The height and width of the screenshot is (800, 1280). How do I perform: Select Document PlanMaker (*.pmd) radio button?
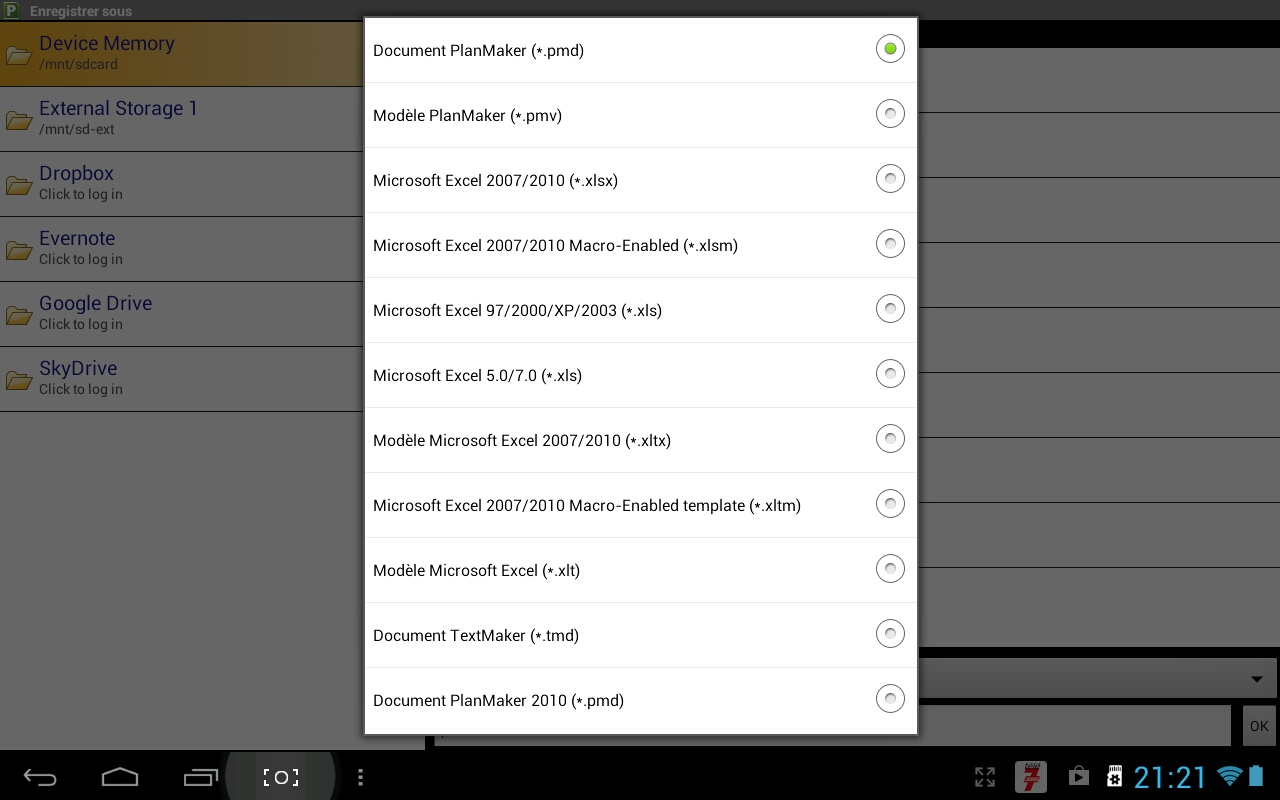[890, 49]
